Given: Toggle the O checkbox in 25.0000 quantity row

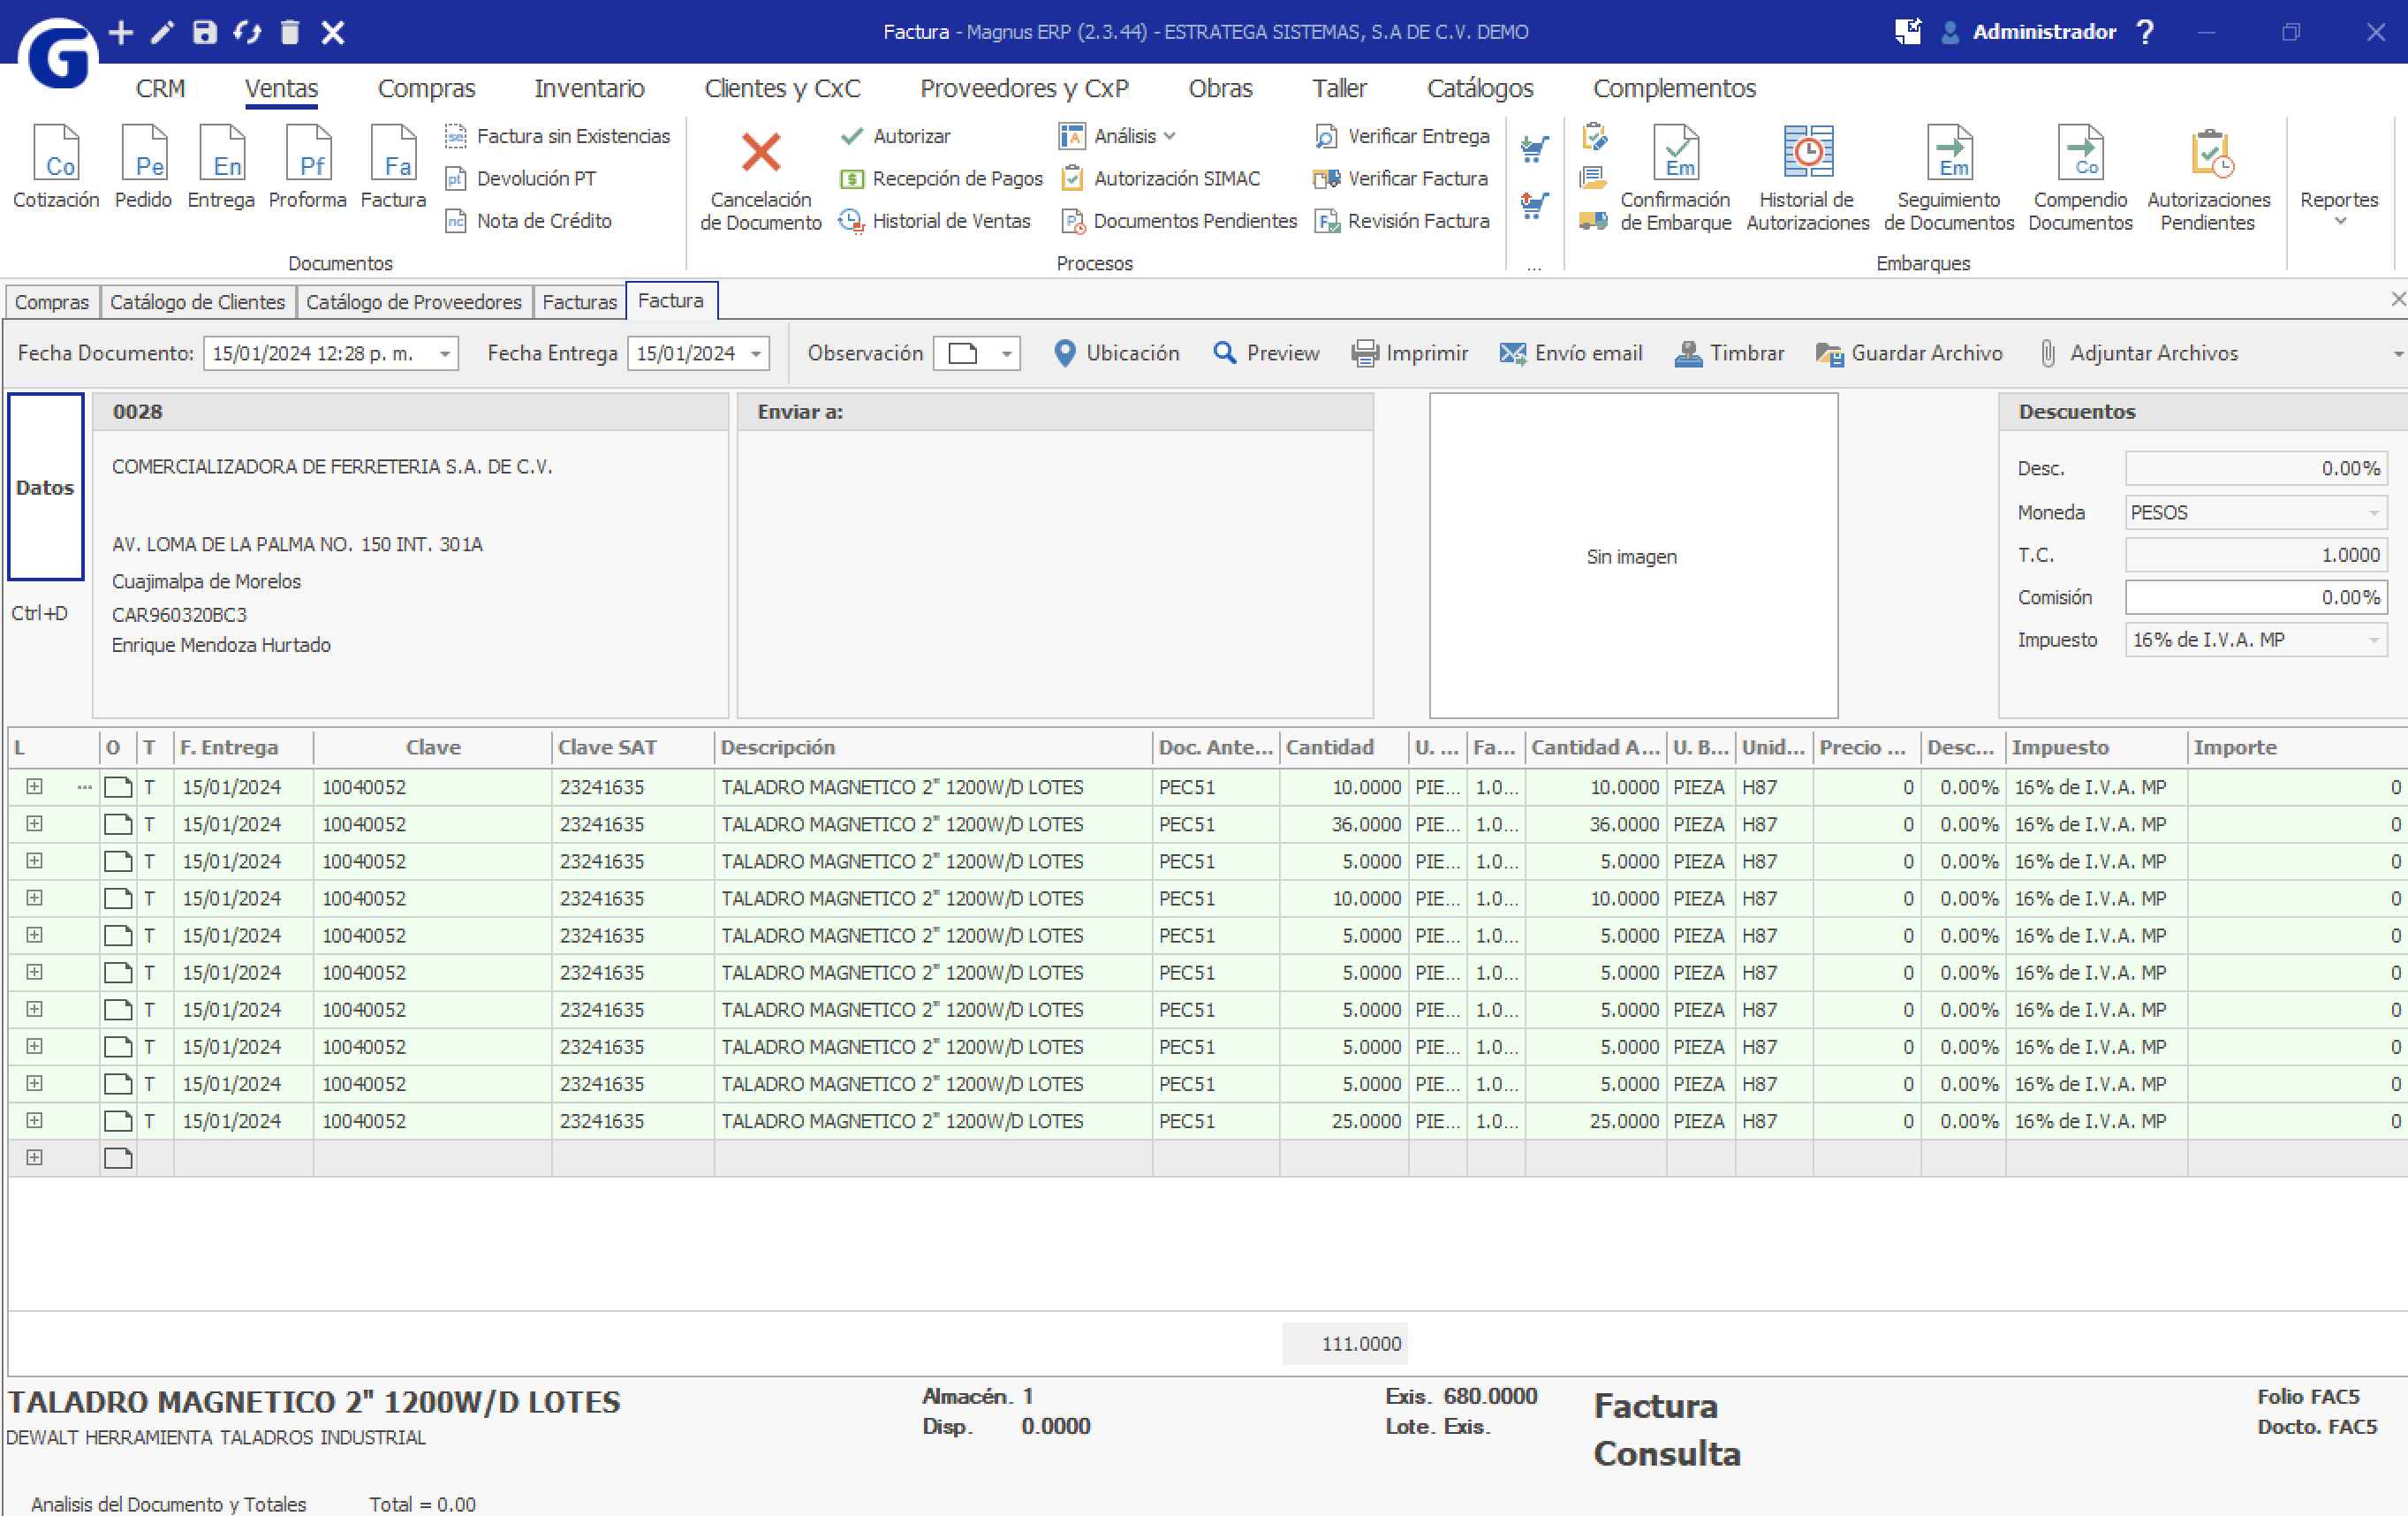Looking at the screenshot, I should (x=118, y=1121).
